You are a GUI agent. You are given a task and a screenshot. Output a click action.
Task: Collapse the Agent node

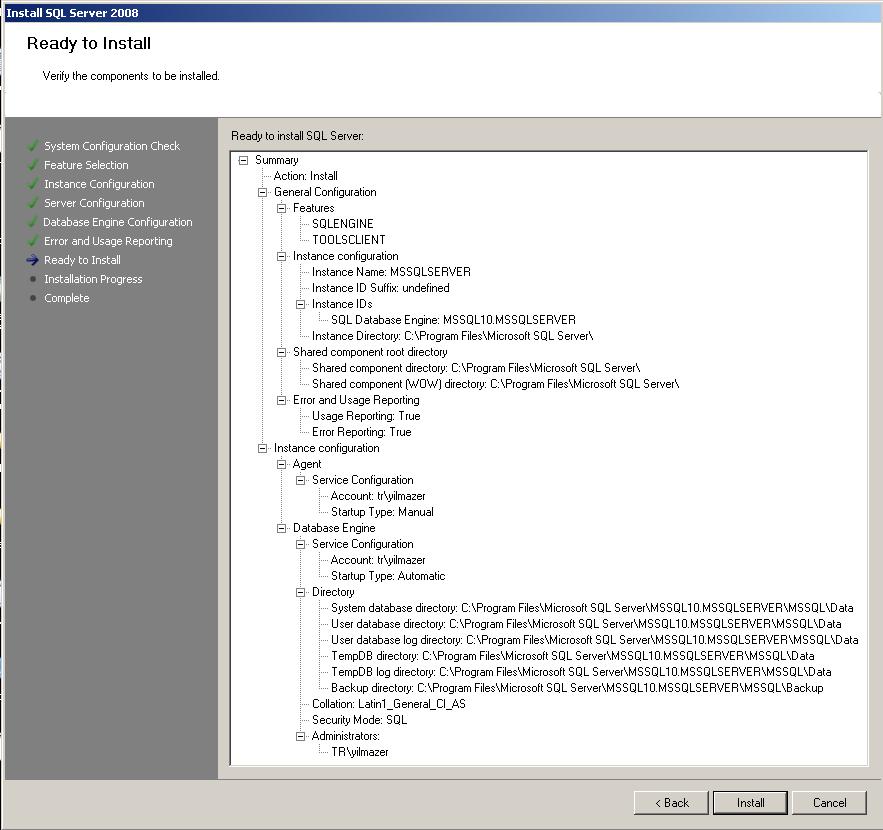[x=282, y=465]
